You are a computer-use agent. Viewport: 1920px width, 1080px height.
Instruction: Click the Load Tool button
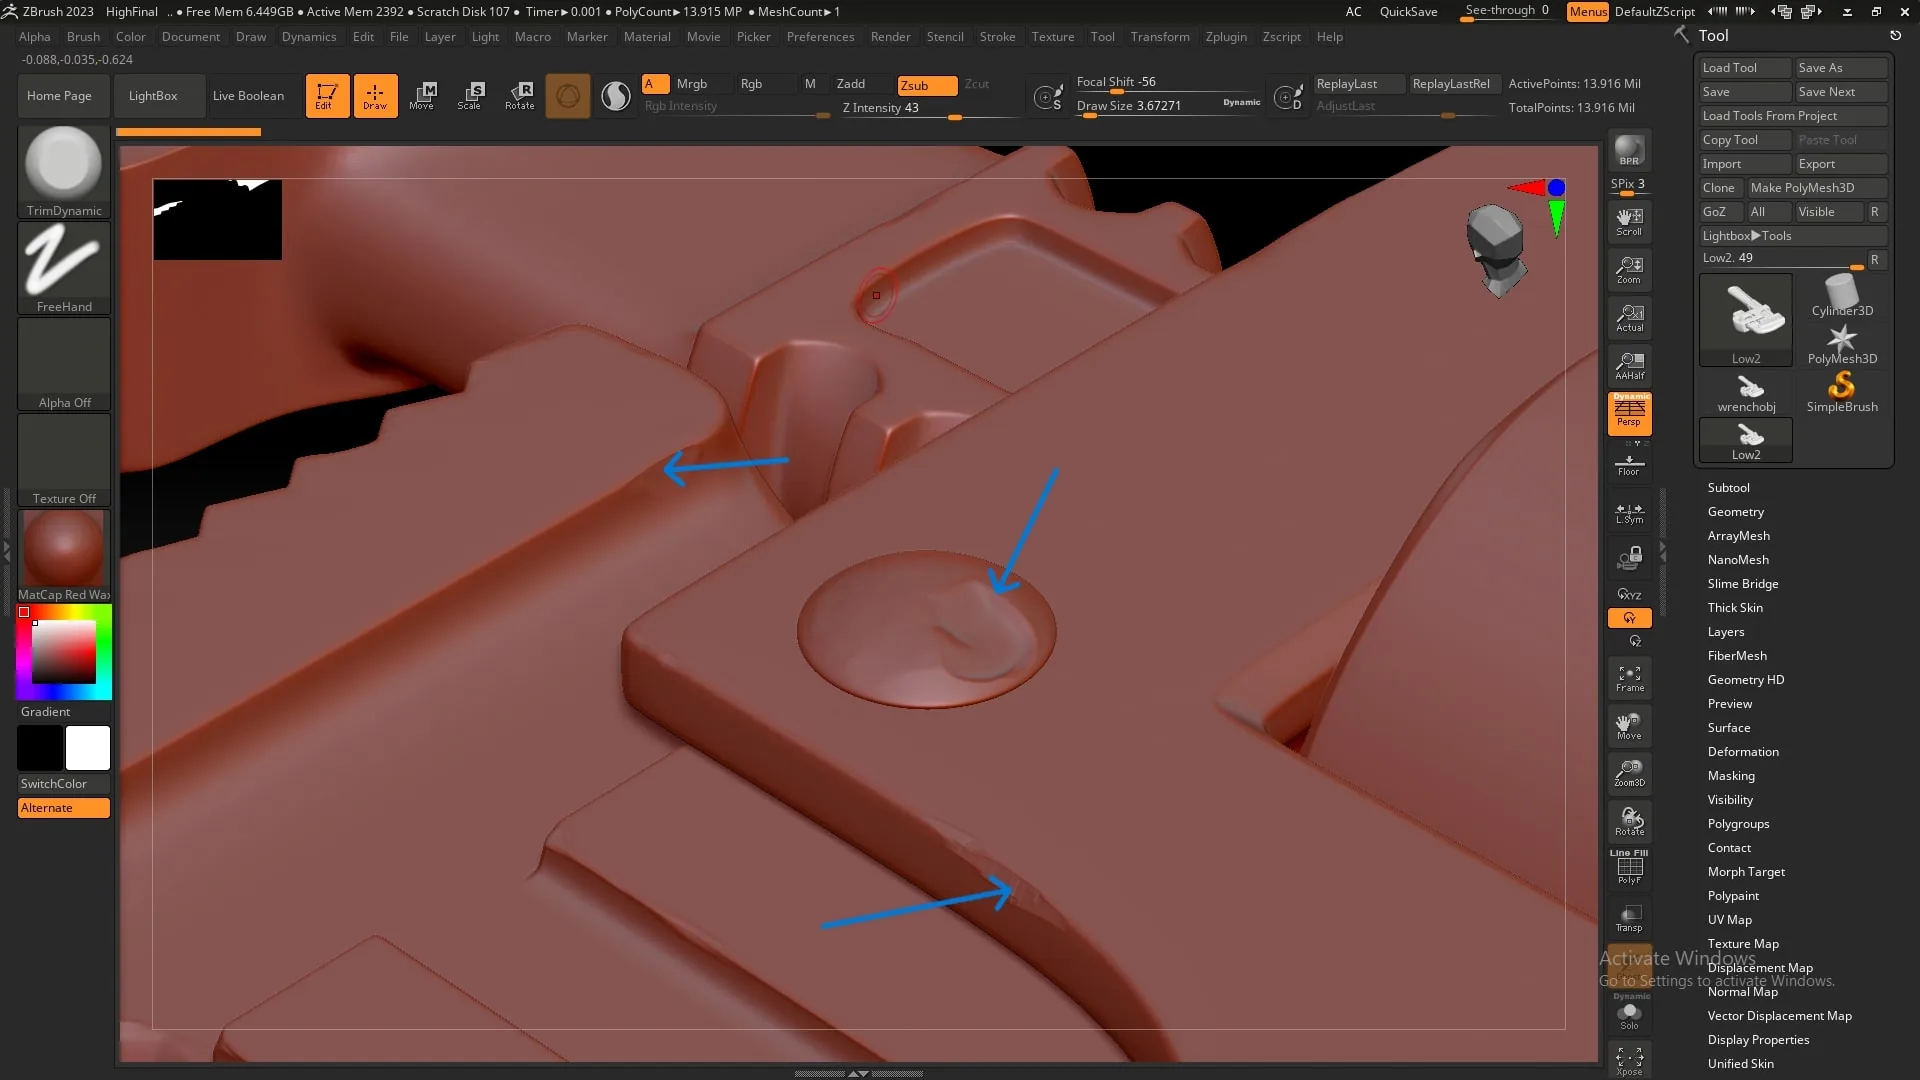coord(1745,68)
